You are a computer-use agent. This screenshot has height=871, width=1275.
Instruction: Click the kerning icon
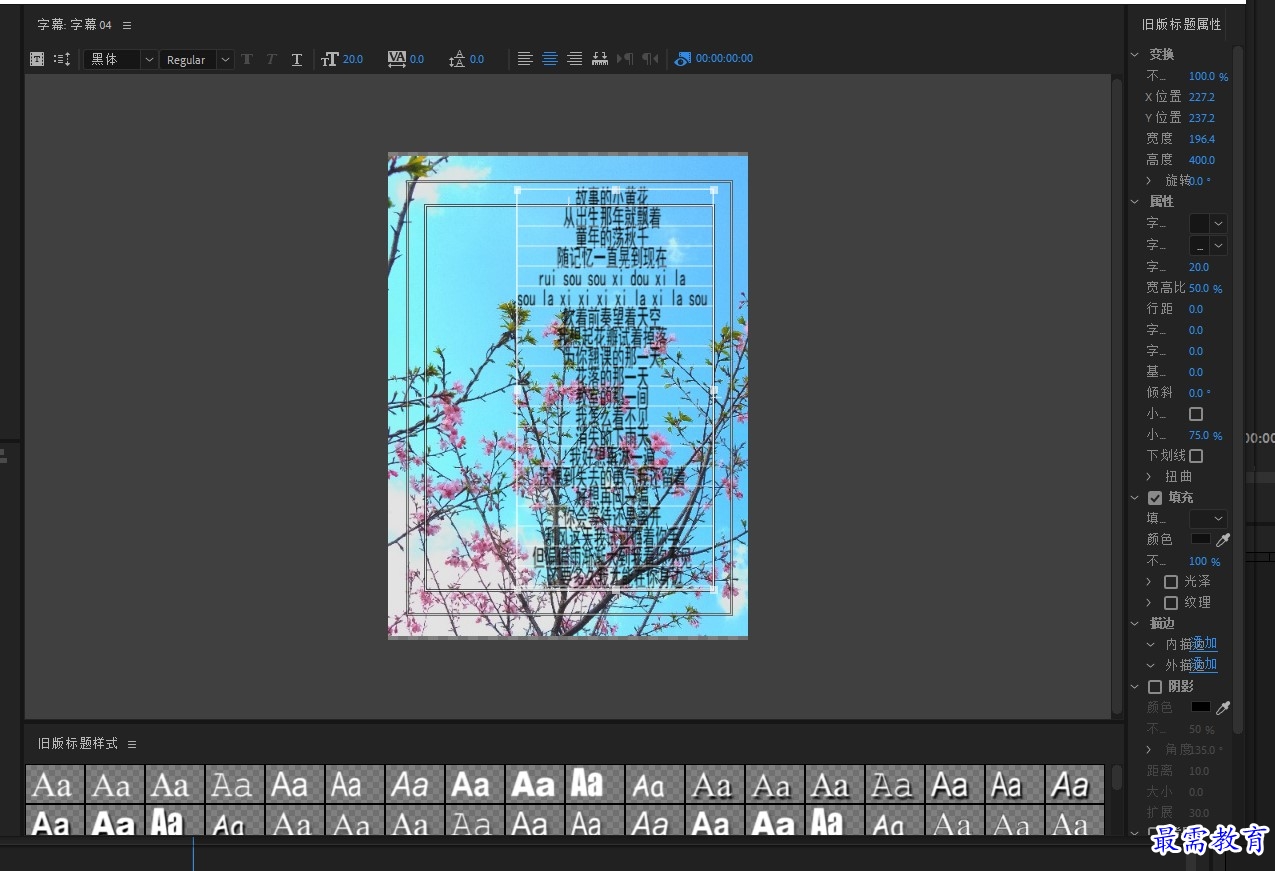(x=397, y=59)
